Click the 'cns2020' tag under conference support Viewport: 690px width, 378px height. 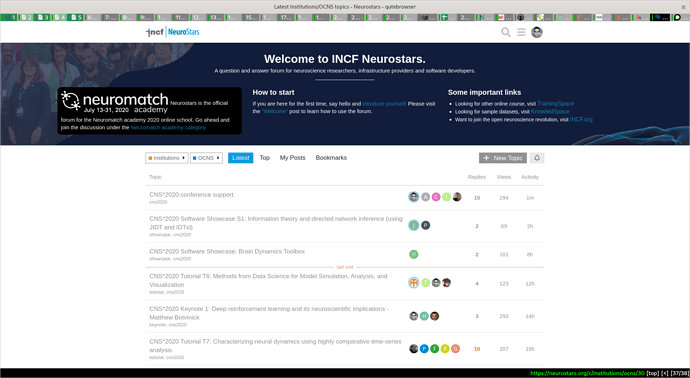click(158, 202)
